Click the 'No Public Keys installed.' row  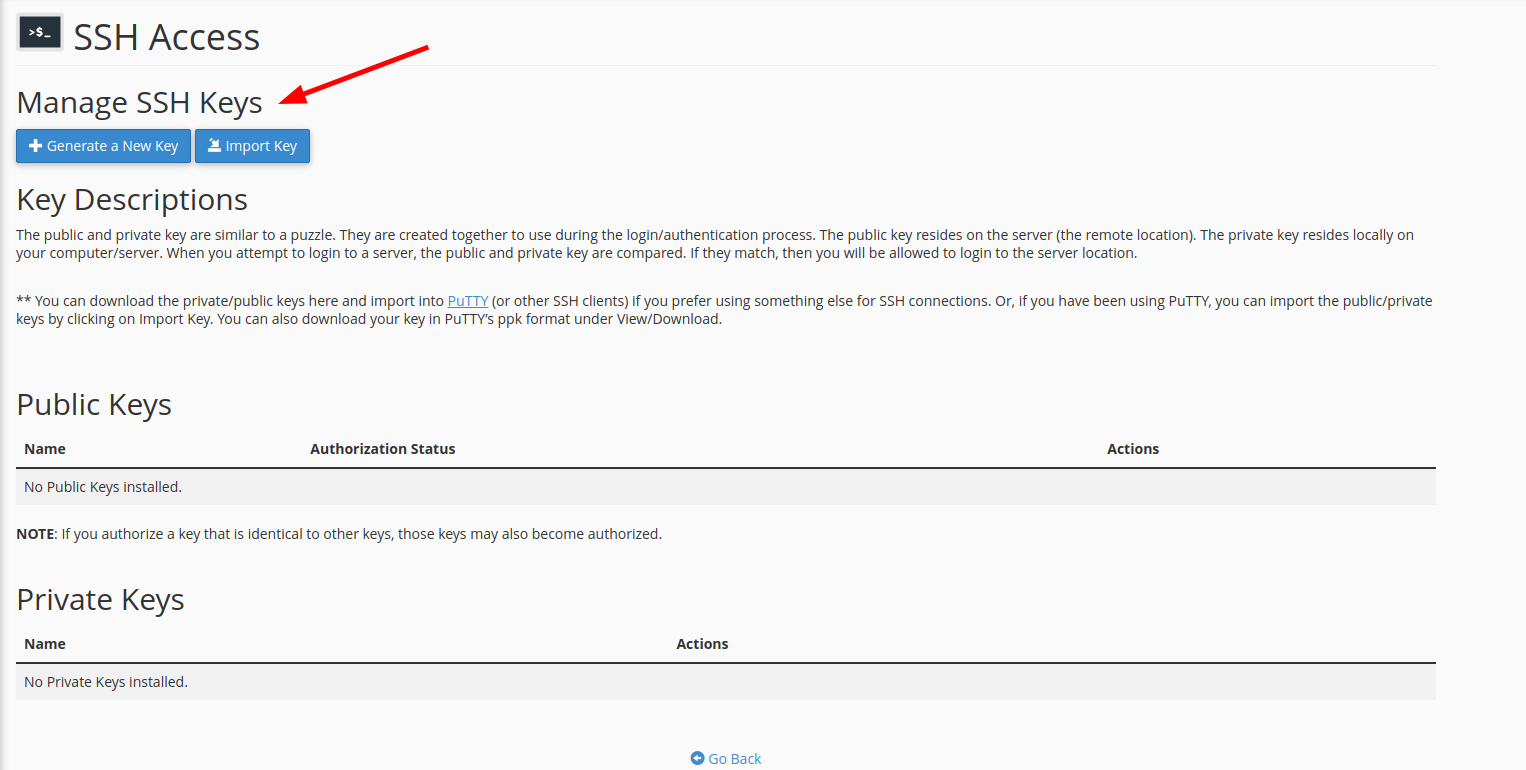[726, 487]
